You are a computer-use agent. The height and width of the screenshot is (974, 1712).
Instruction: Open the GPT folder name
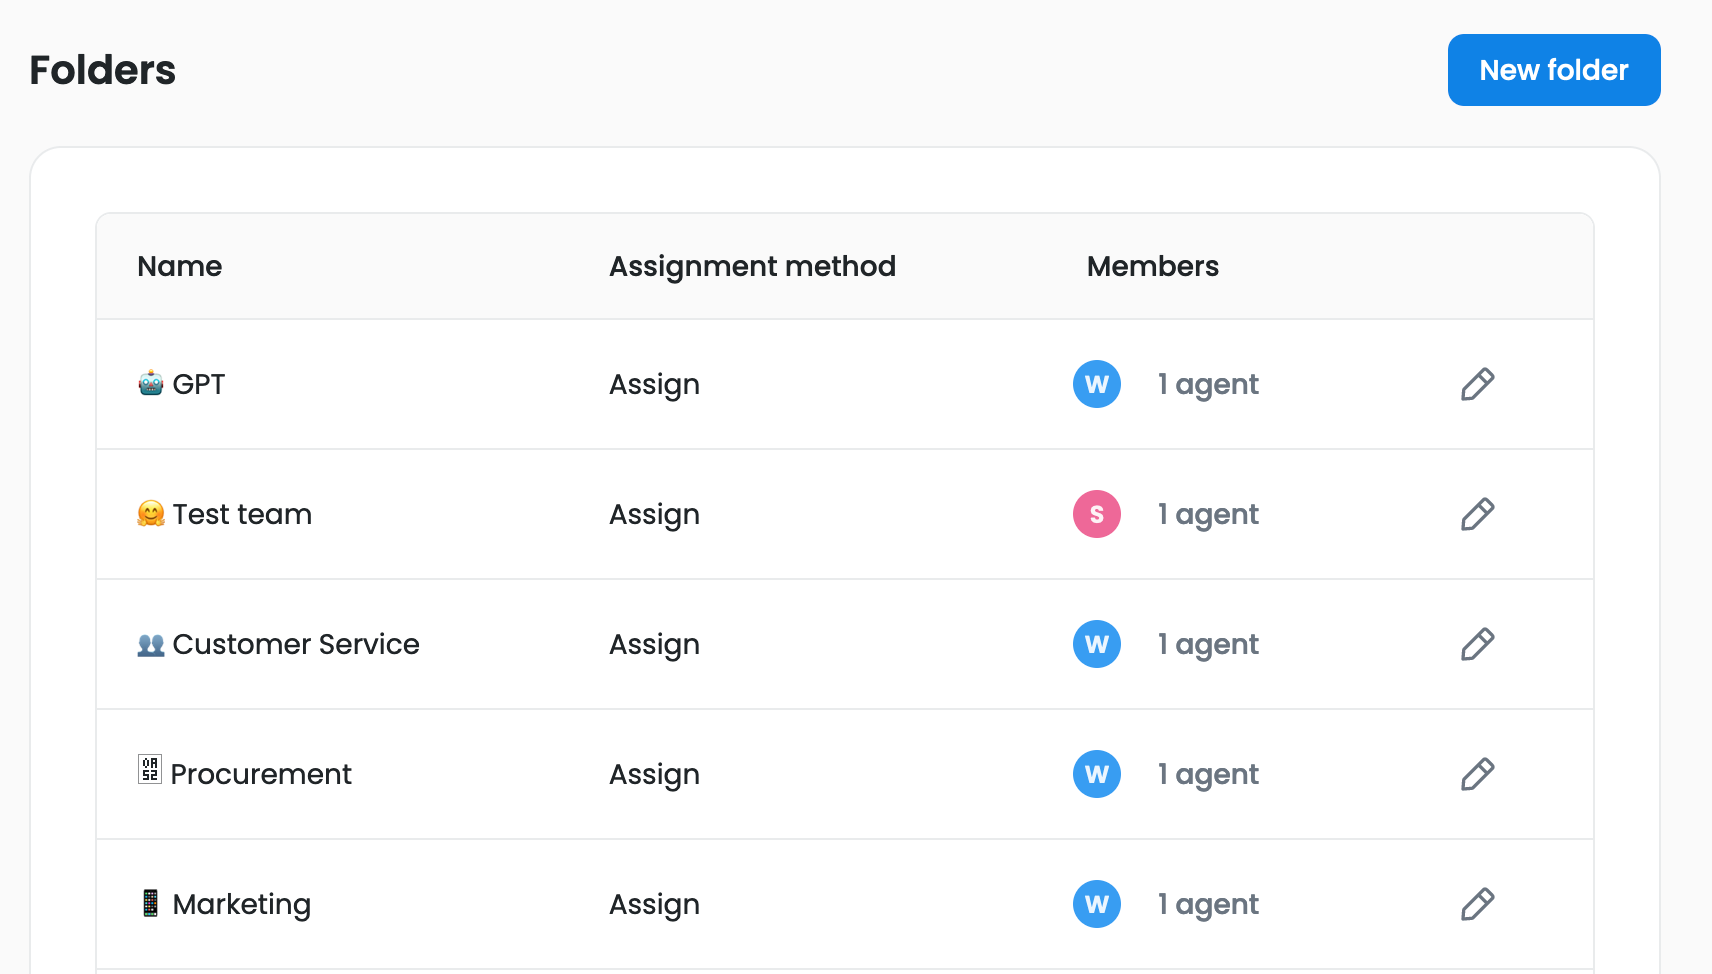tap(199, 384)
